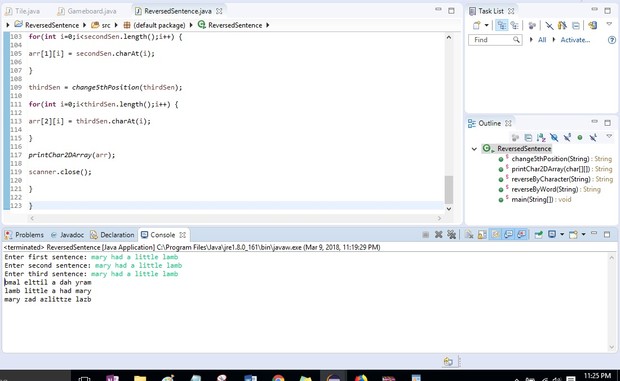Click the New Task icon in Task List
The image size is (620, 381).
[x=477, y=25]
